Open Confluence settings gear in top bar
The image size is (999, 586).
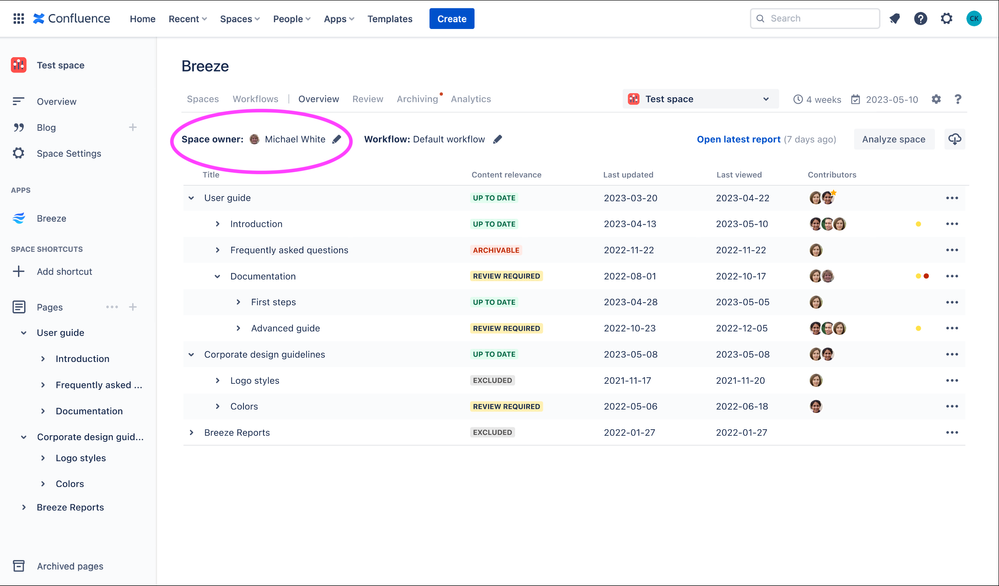tap(947, 18)
